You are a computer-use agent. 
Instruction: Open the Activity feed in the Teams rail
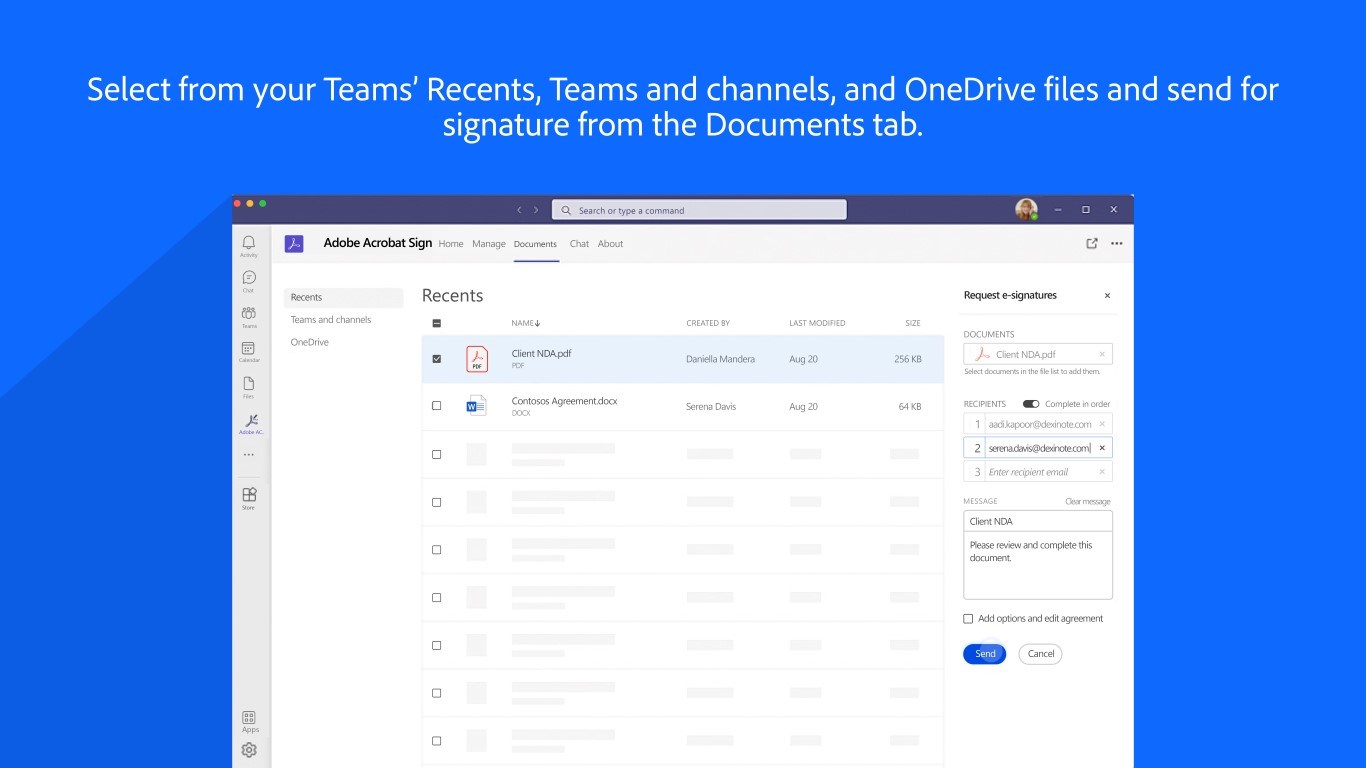(248, 246)
